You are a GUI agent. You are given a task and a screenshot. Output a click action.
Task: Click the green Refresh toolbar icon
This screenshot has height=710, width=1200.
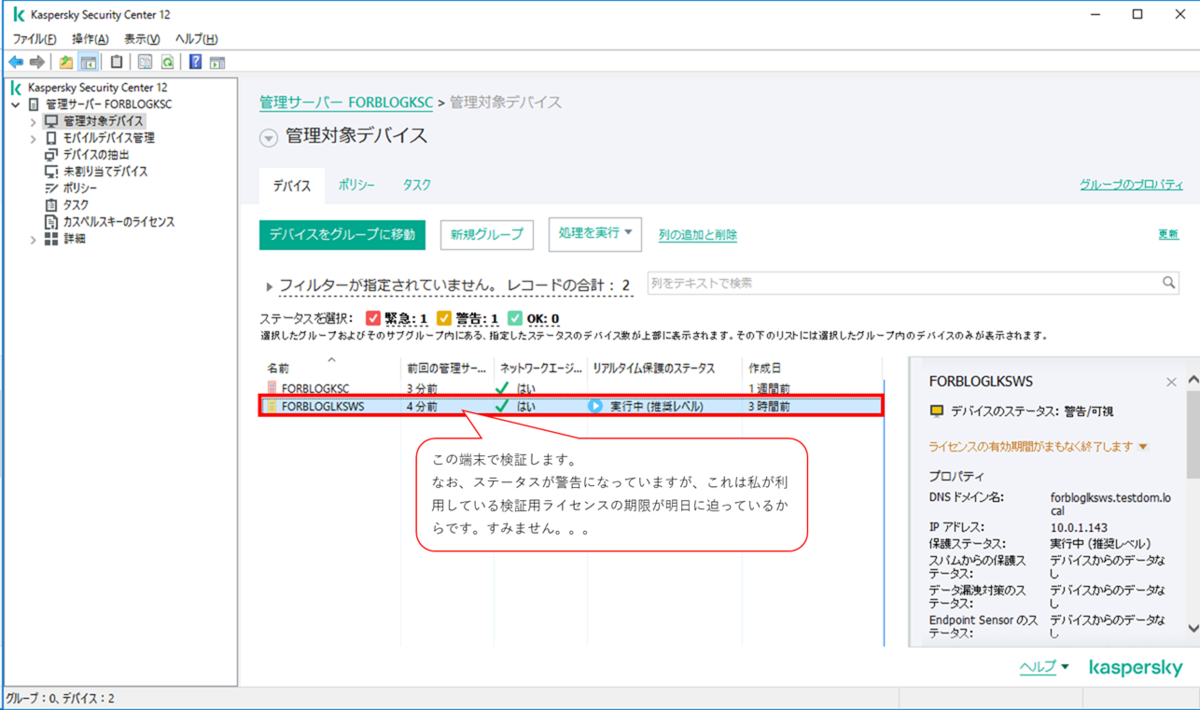(167, 61)
